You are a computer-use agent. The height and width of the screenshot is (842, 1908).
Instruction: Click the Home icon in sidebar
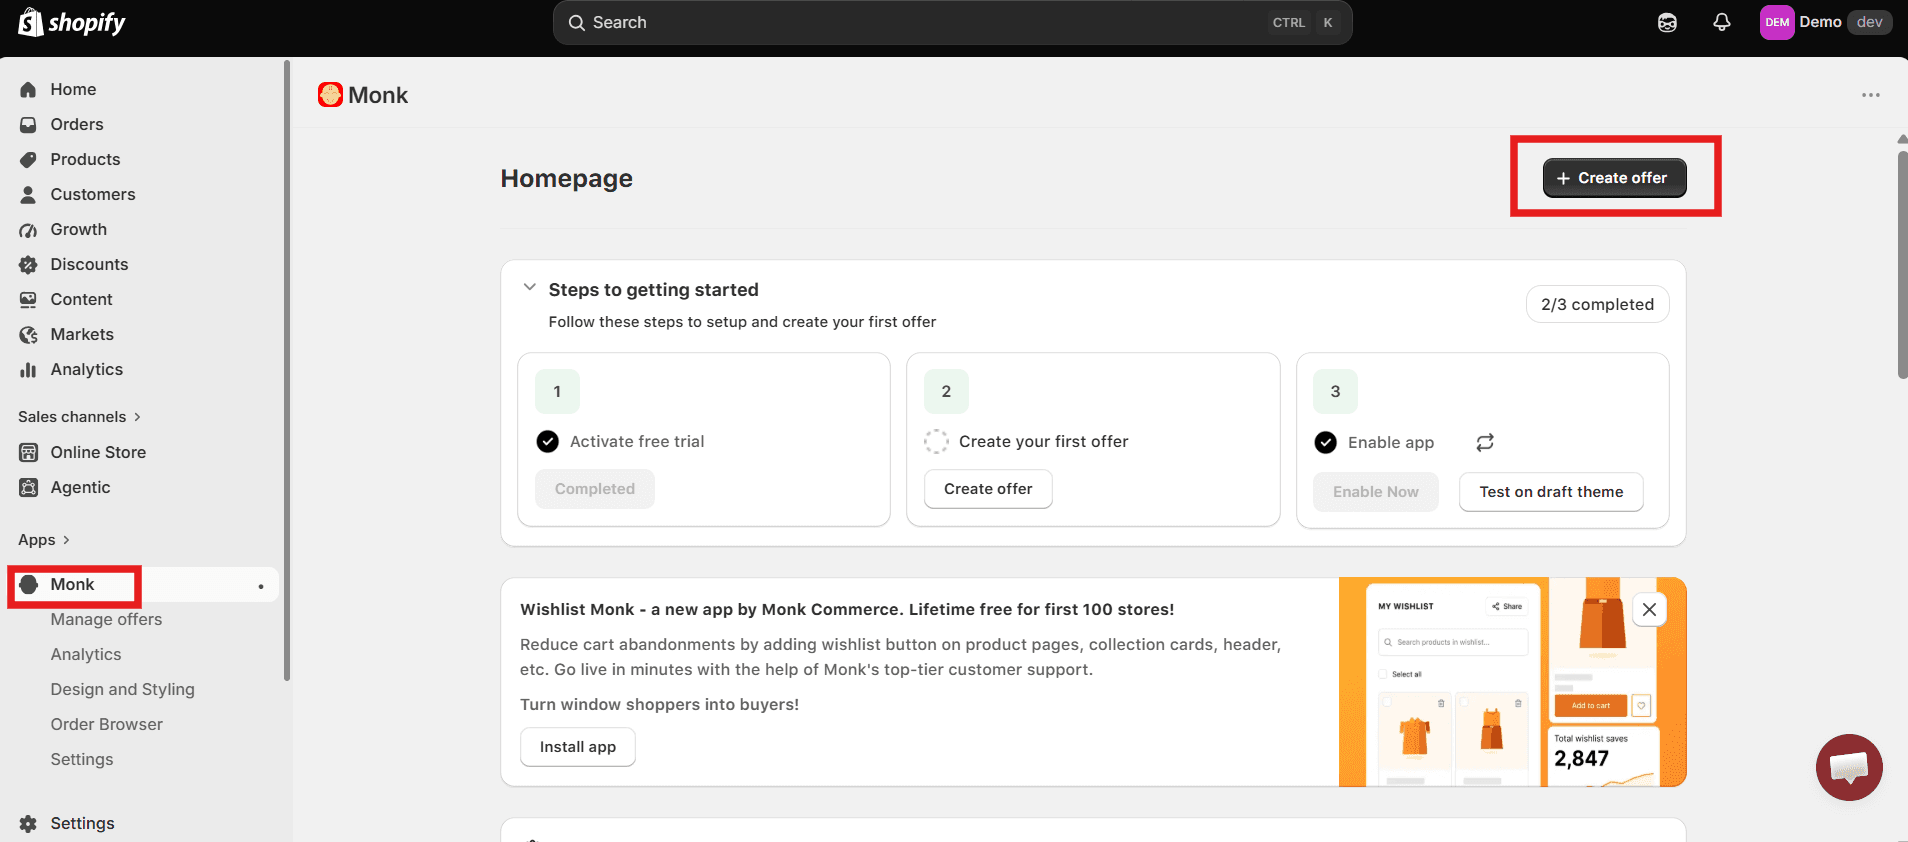[x=28, y=89]
